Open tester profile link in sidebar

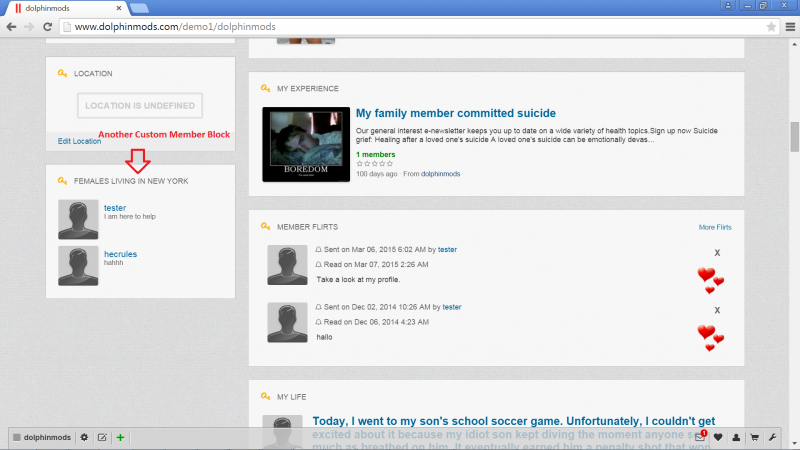pyautogui.click(x=115, y=208)
